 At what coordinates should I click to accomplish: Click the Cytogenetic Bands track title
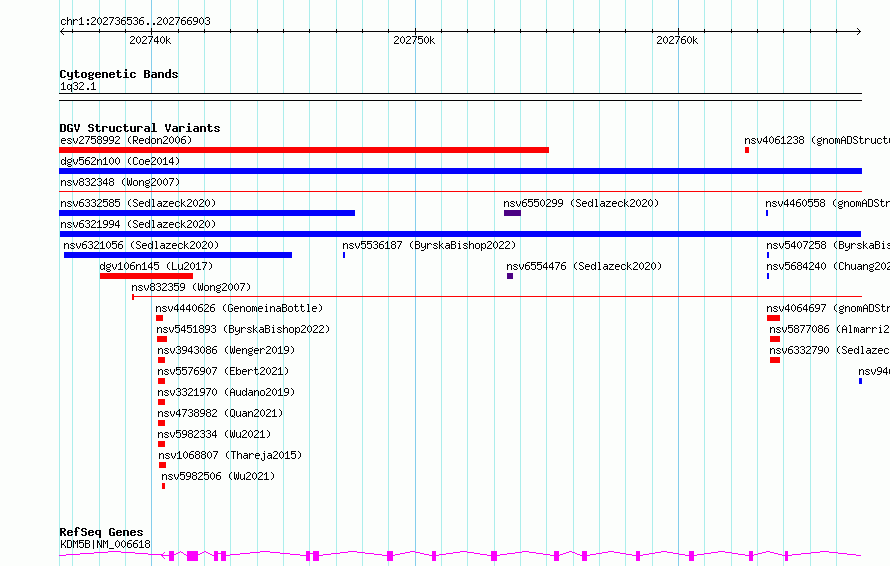point(119,74)
